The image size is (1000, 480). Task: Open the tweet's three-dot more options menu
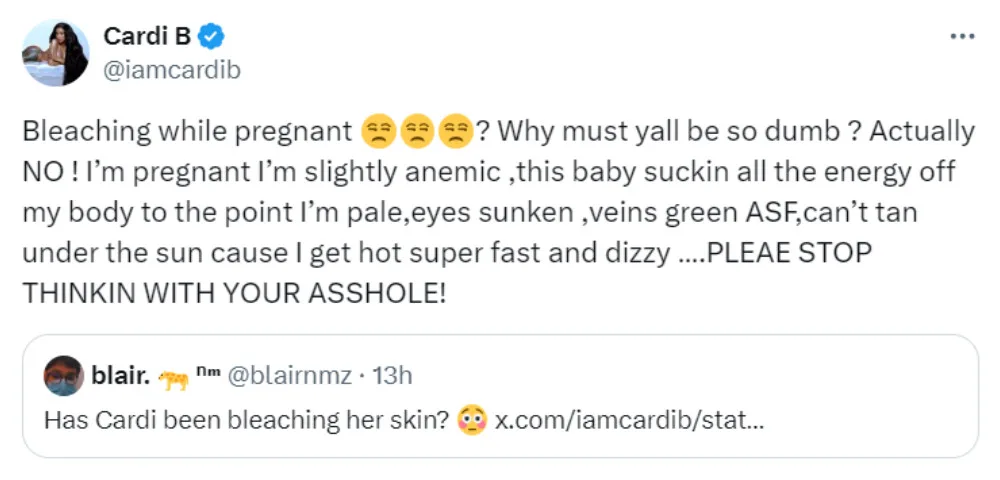coord(961,37)
